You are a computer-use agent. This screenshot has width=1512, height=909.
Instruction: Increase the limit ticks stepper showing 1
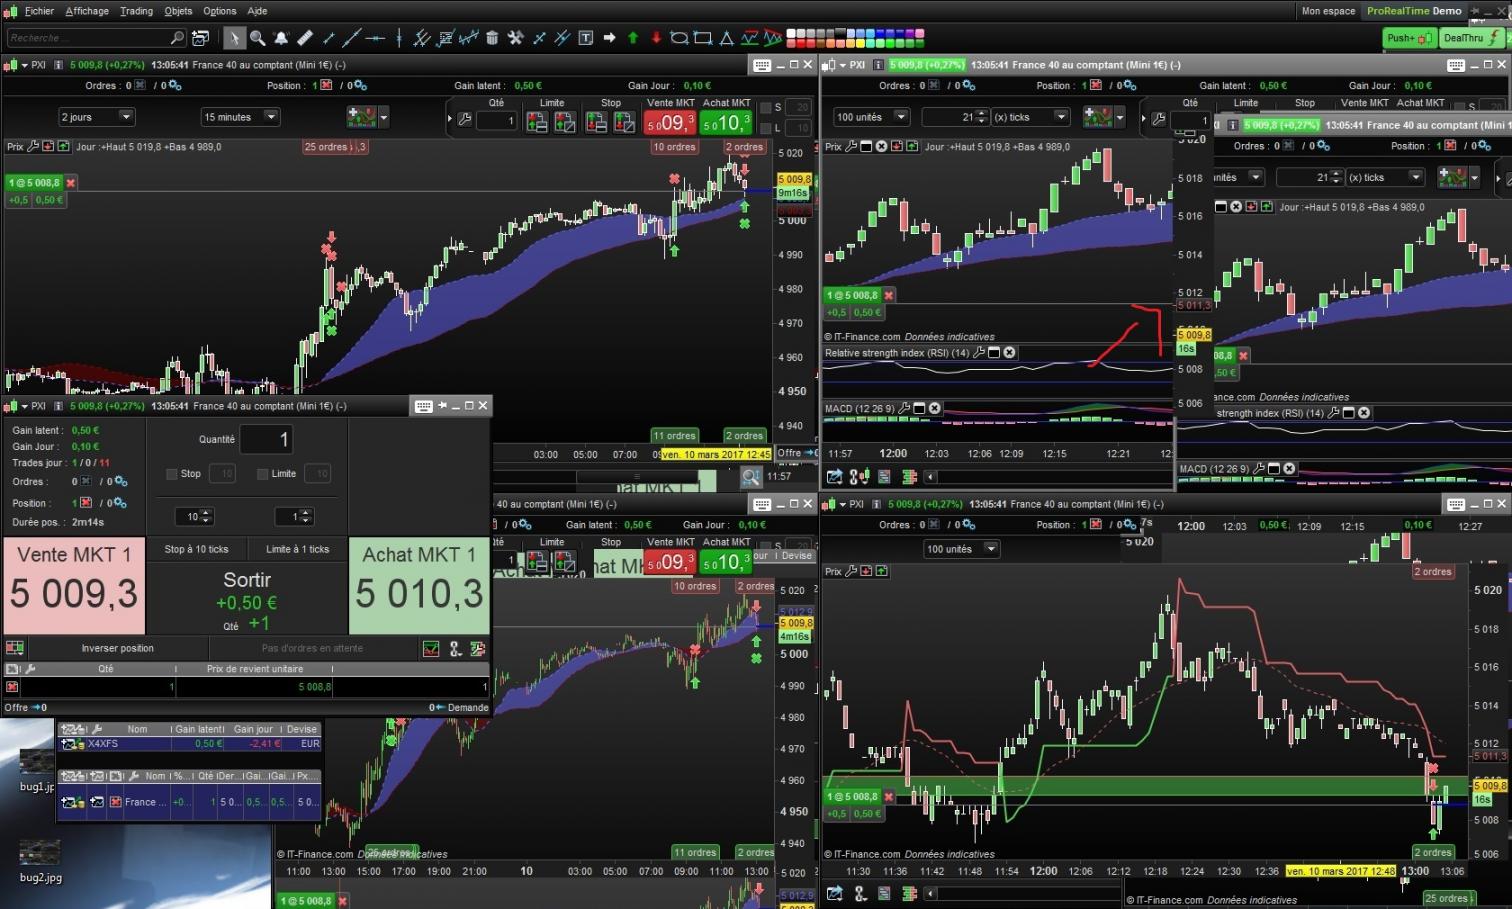pyautogui.click(x=306, y=513)
